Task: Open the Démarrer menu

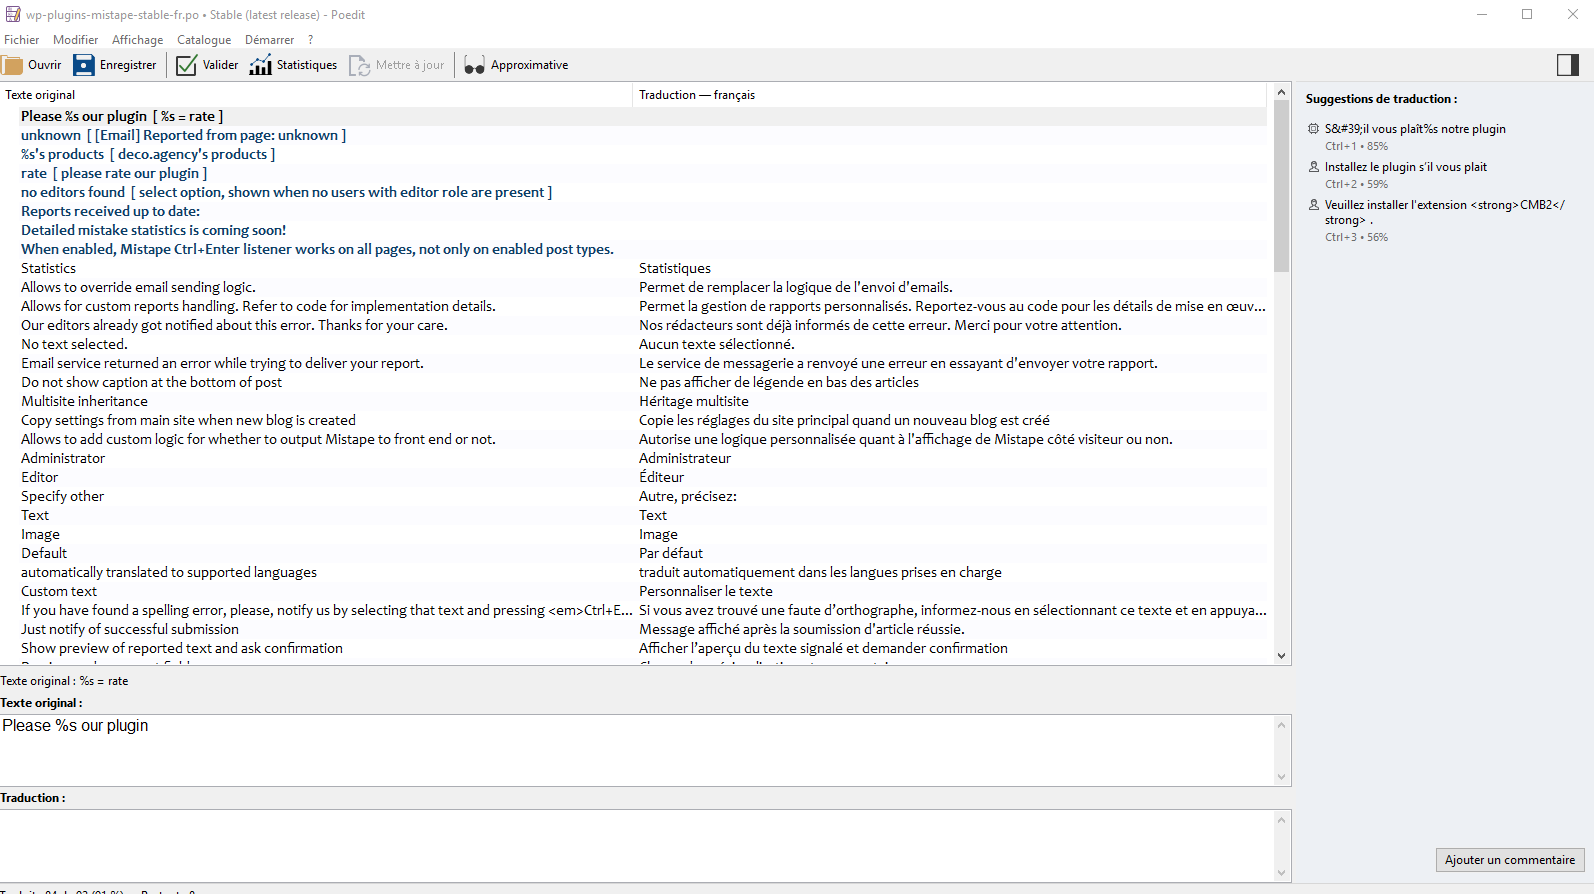Action: pyautogui.click(x=270, y=40)
